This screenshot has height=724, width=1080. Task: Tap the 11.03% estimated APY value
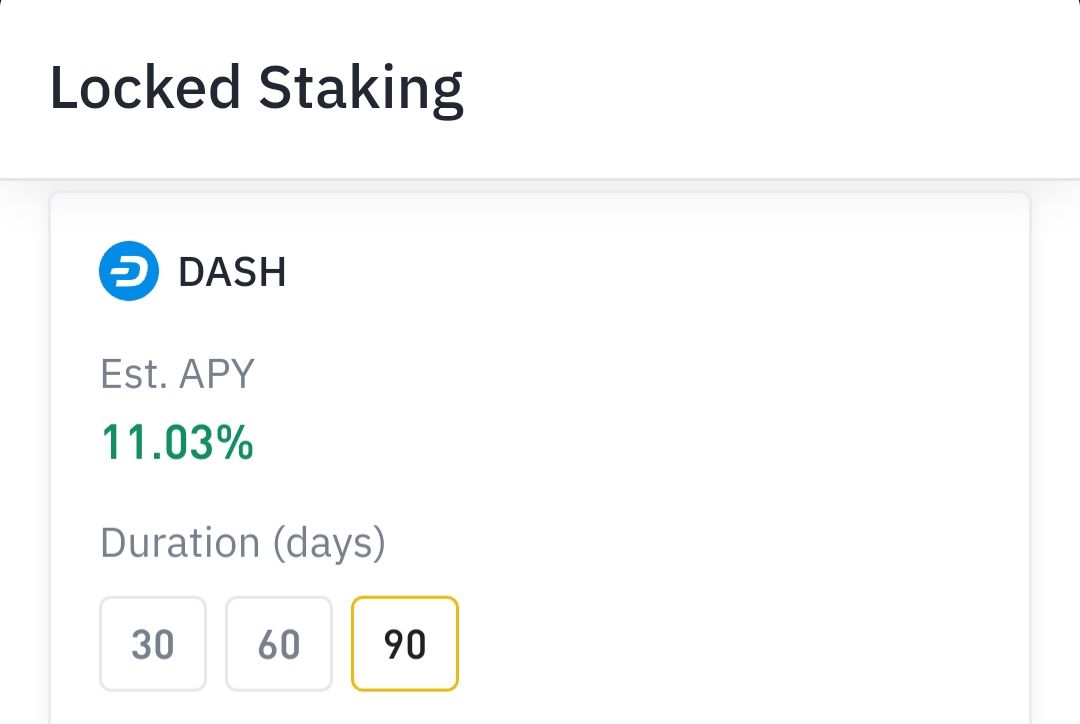(x=178, y=442)
